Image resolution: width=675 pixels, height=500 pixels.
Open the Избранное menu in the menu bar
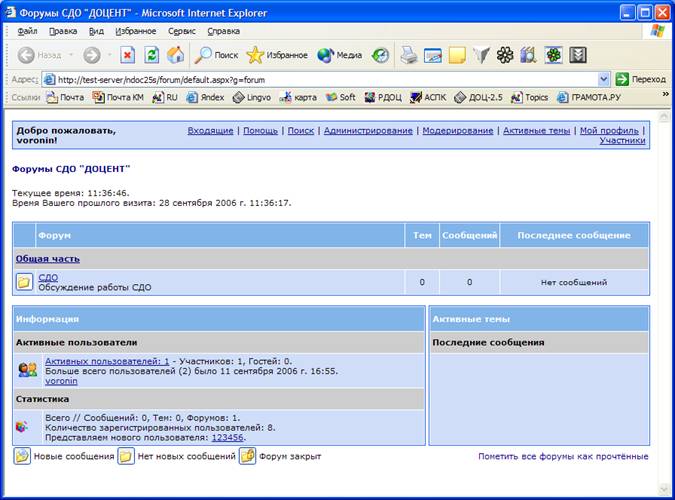click(136, 31)
